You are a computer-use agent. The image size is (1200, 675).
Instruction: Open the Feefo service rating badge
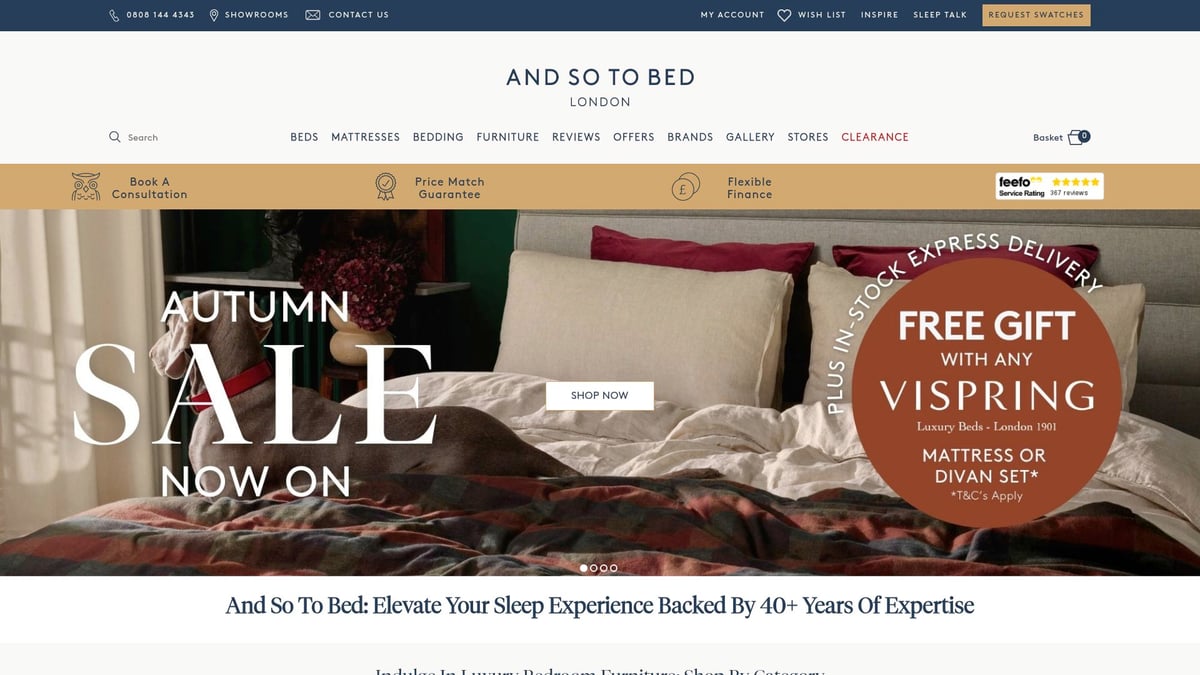pyautogui.click(x=1050, y=186)
